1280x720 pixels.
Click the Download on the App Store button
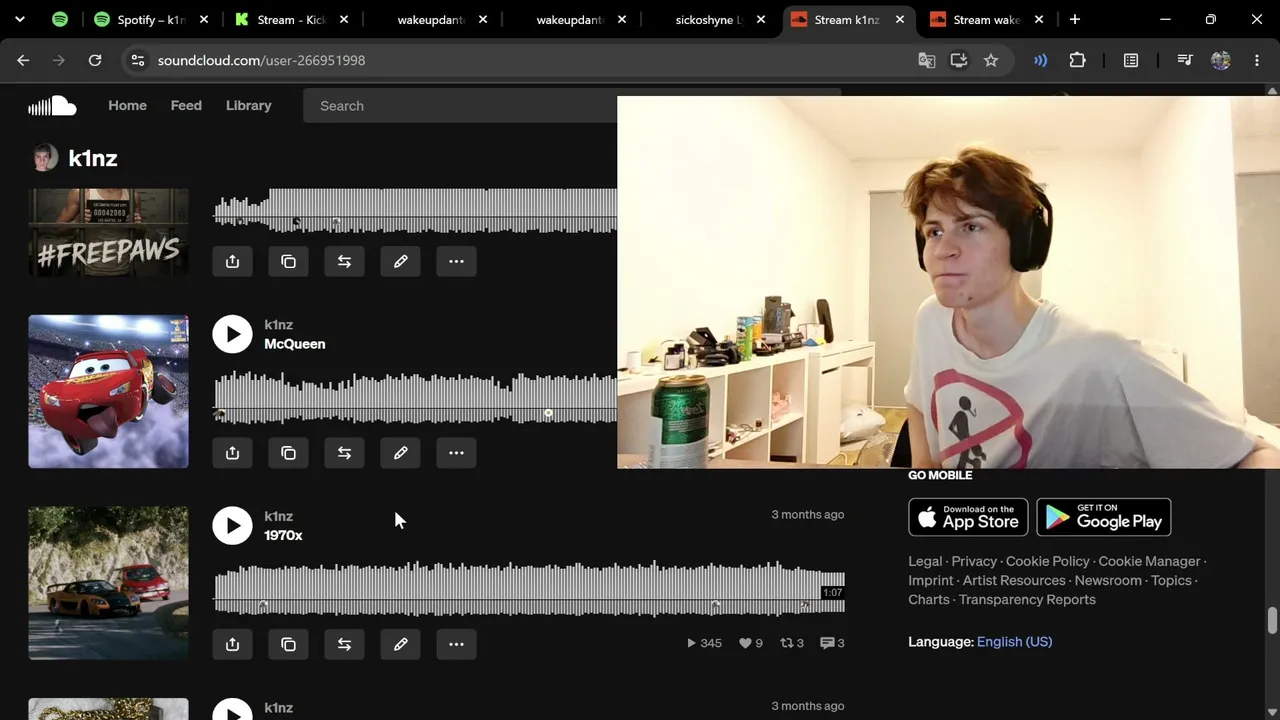pos(968,517)
